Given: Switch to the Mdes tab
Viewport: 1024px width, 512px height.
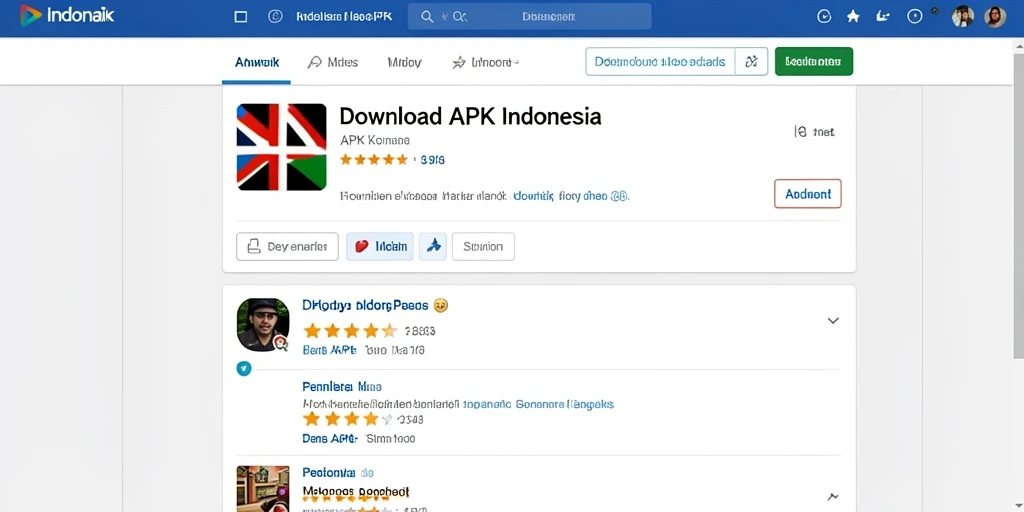Looking at the screenshot, I should tap(333, 63).
